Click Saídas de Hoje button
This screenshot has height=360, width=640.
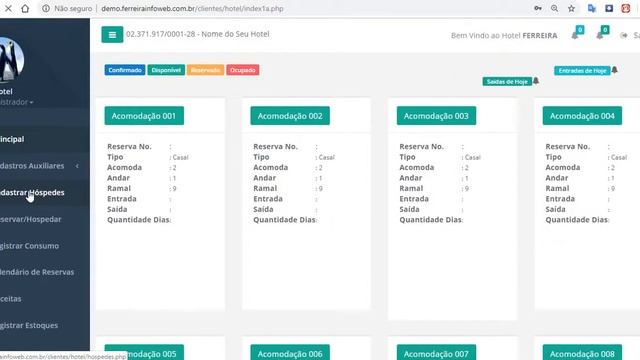tap(507, 82)
